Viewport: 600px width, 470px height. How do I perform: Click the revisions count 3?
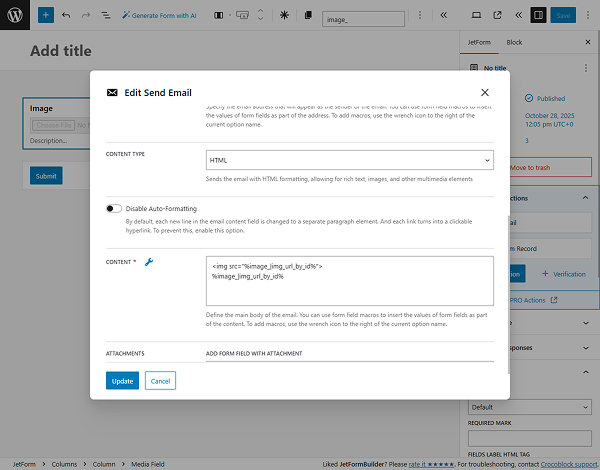(527, 141)
